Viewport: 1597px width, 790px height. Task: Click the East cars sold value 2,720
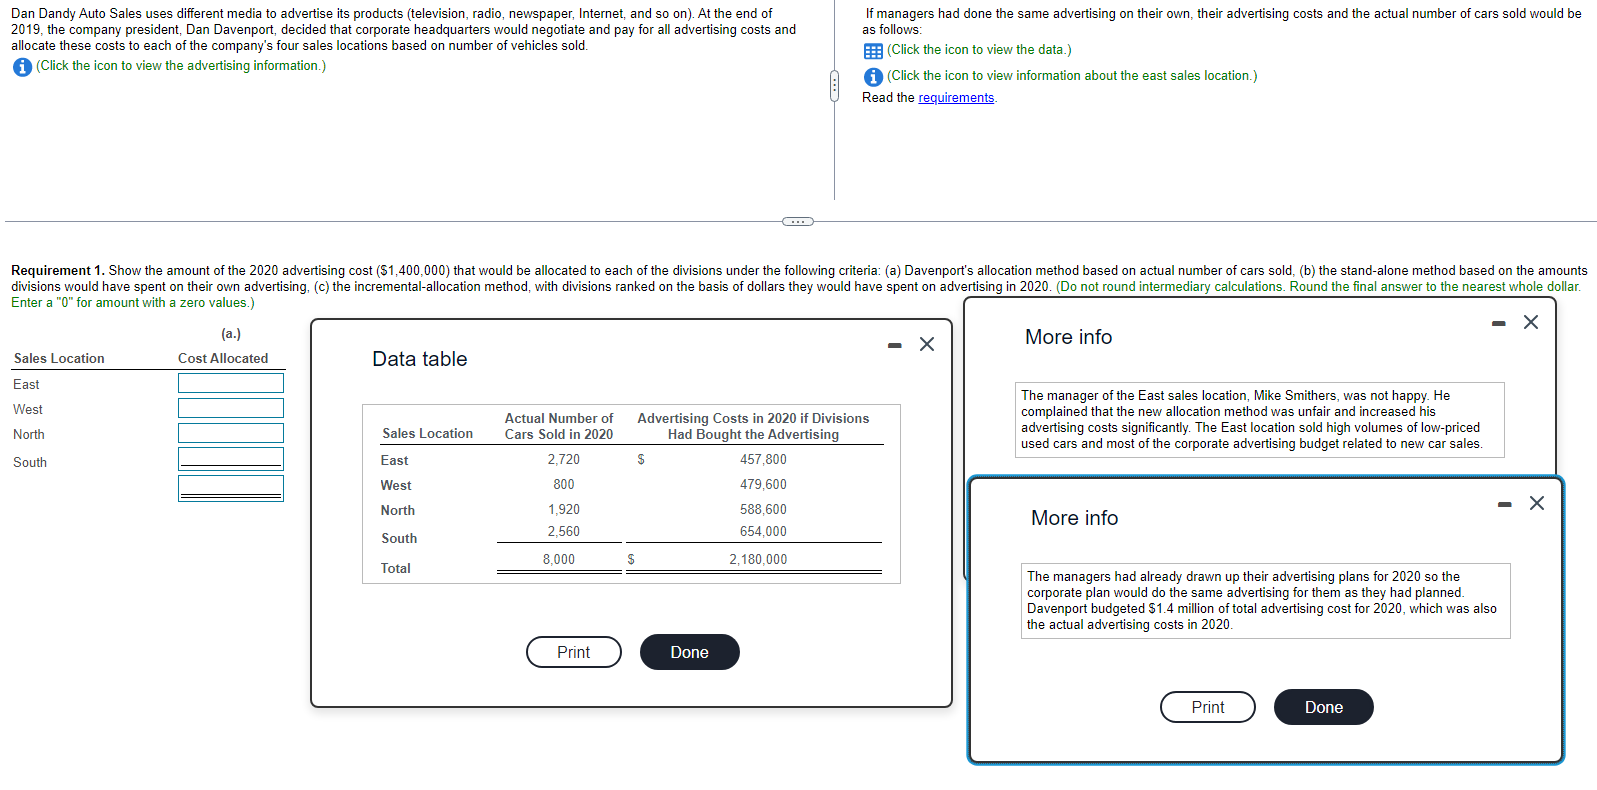(x=564, y=460)
